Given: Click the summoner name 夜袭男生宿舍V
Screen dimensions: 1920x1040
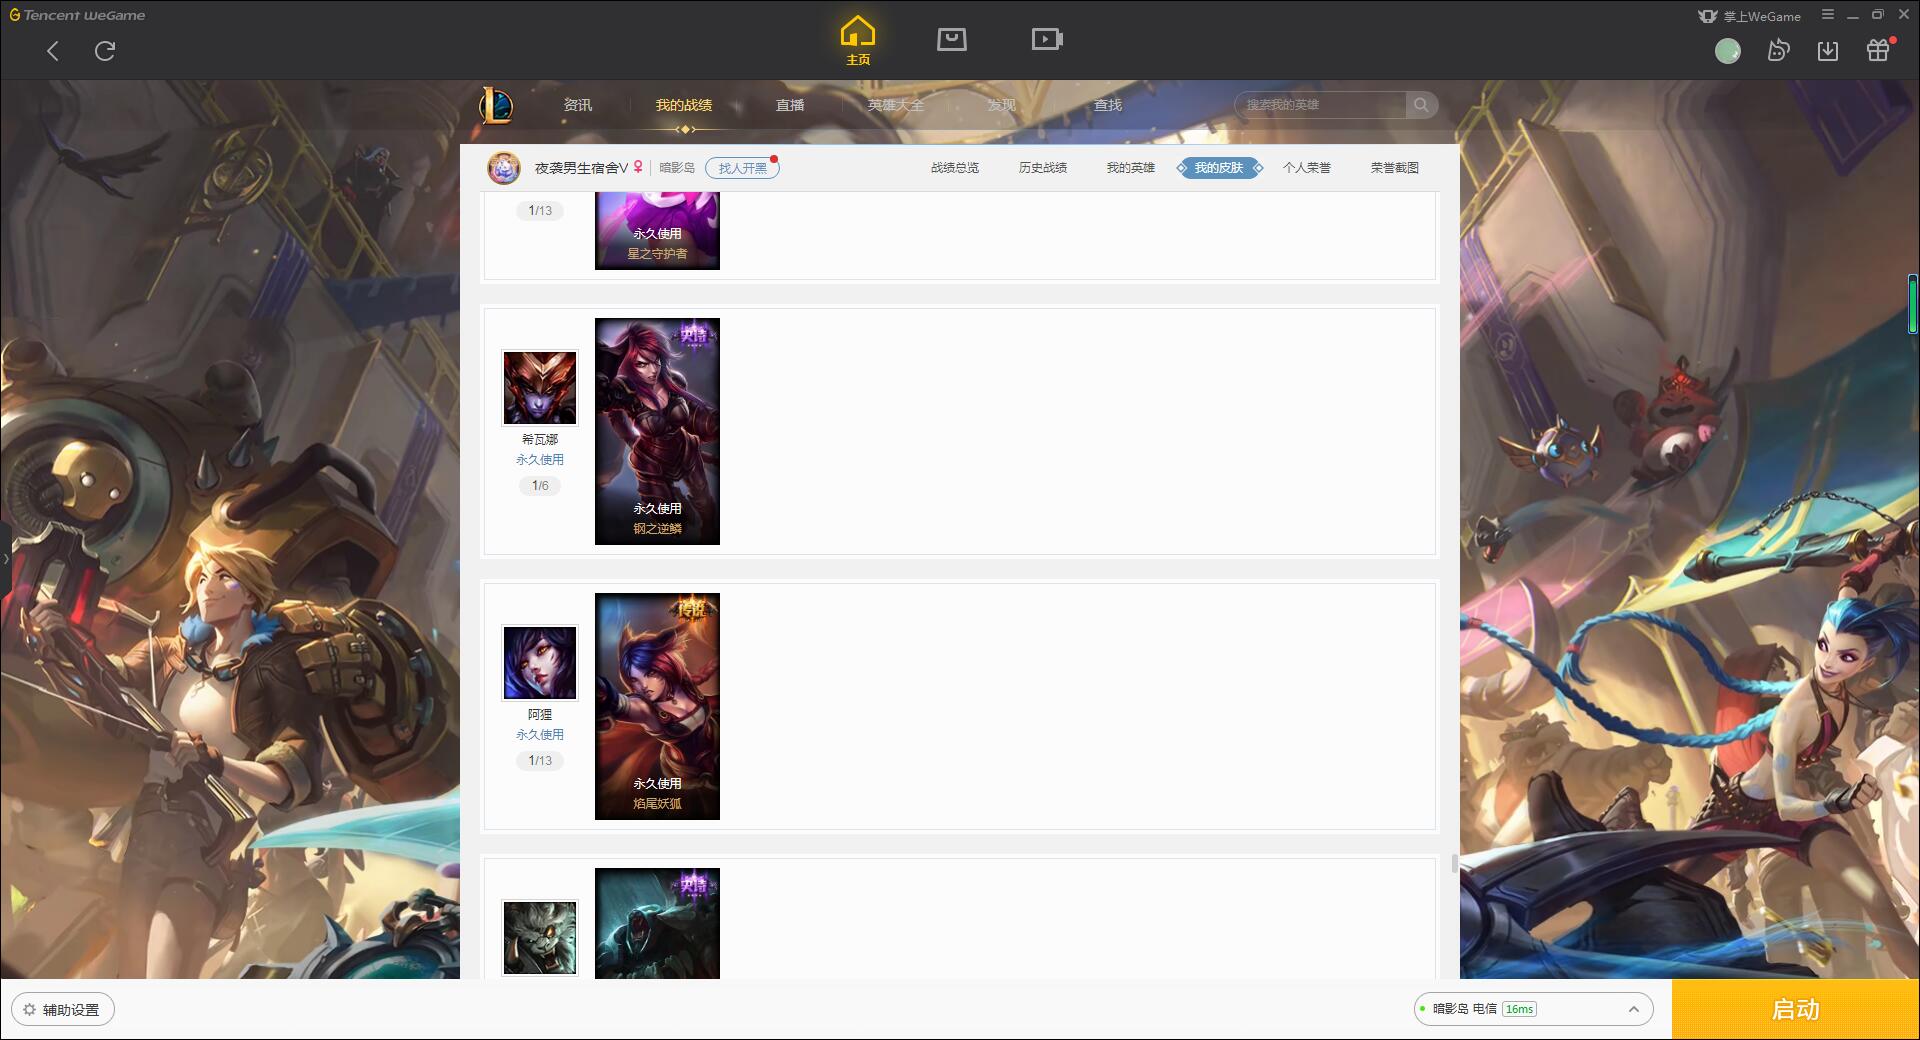Looking at the screenshot, I should (x=581, y=168).
